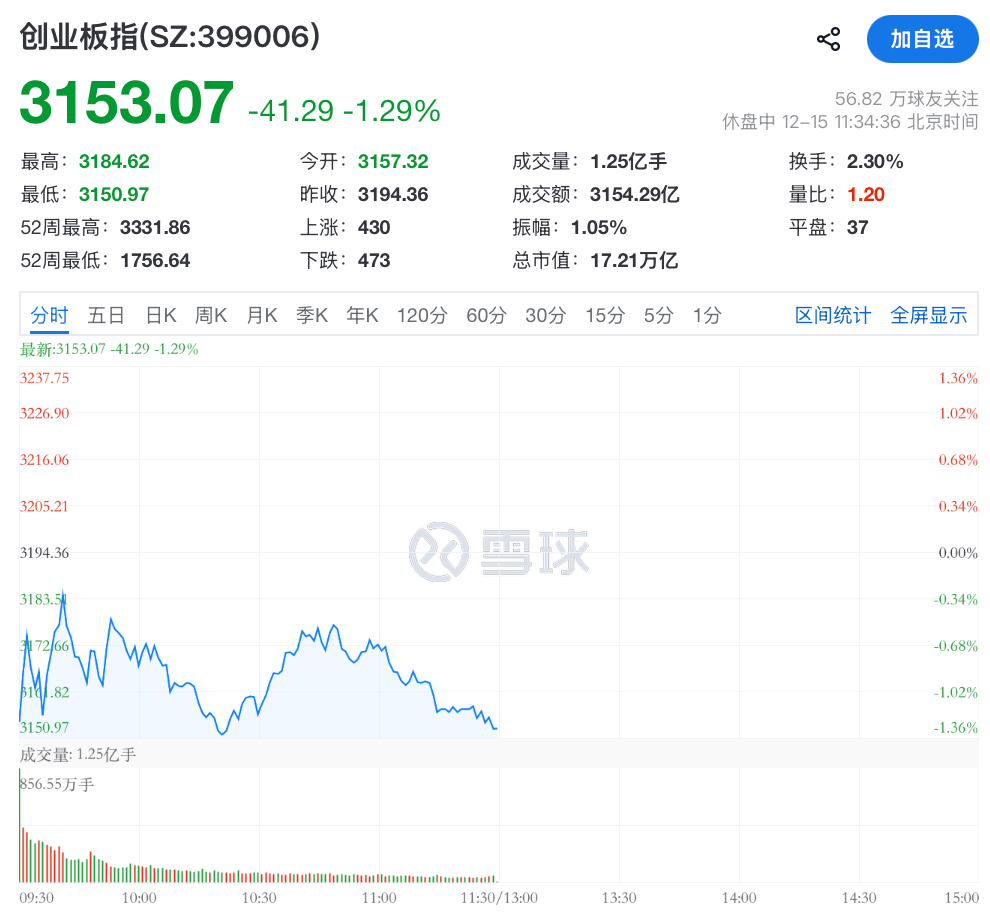The height and width of the screenshot is (922, 990).
Task: Switch to the 日K tab
Action: coord(161,315)
